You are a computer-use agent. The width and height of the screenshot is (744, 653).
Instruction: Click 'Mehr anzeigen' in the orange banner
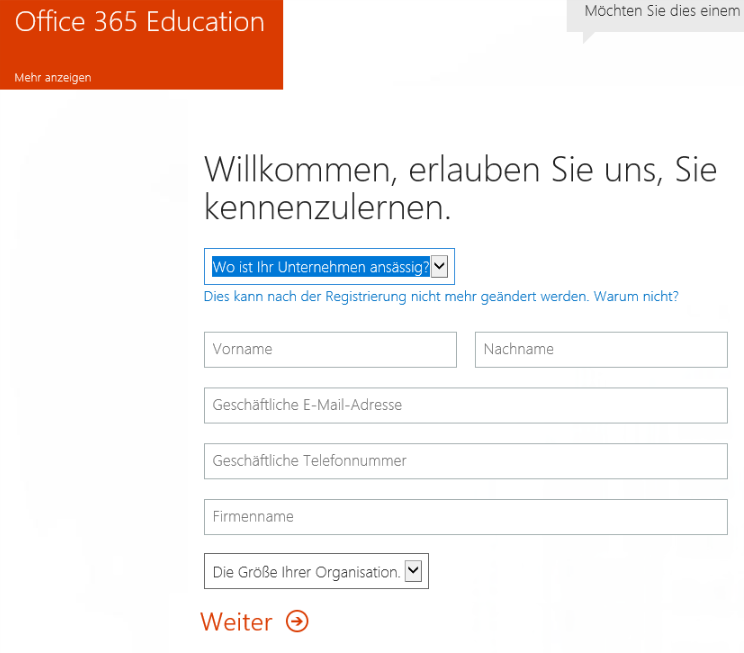coord(53,77)
